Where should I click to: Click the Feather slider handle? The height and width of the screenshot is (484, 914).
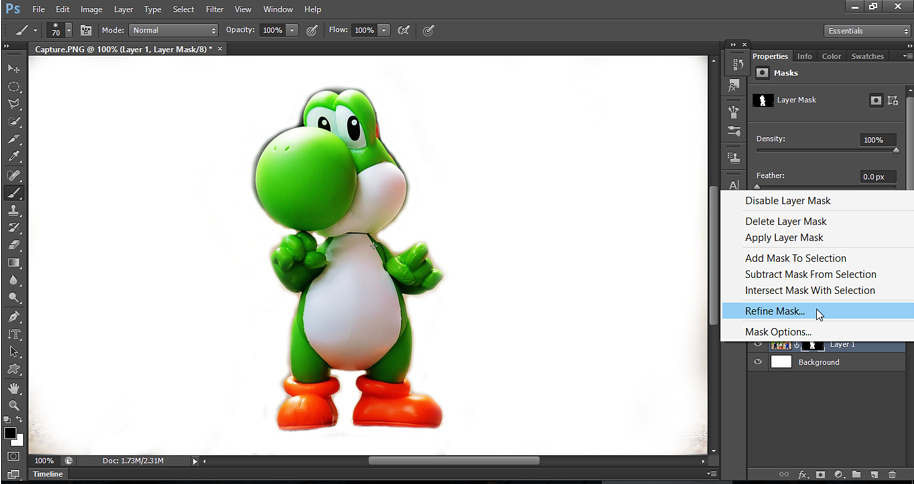[x=757, y=187]
